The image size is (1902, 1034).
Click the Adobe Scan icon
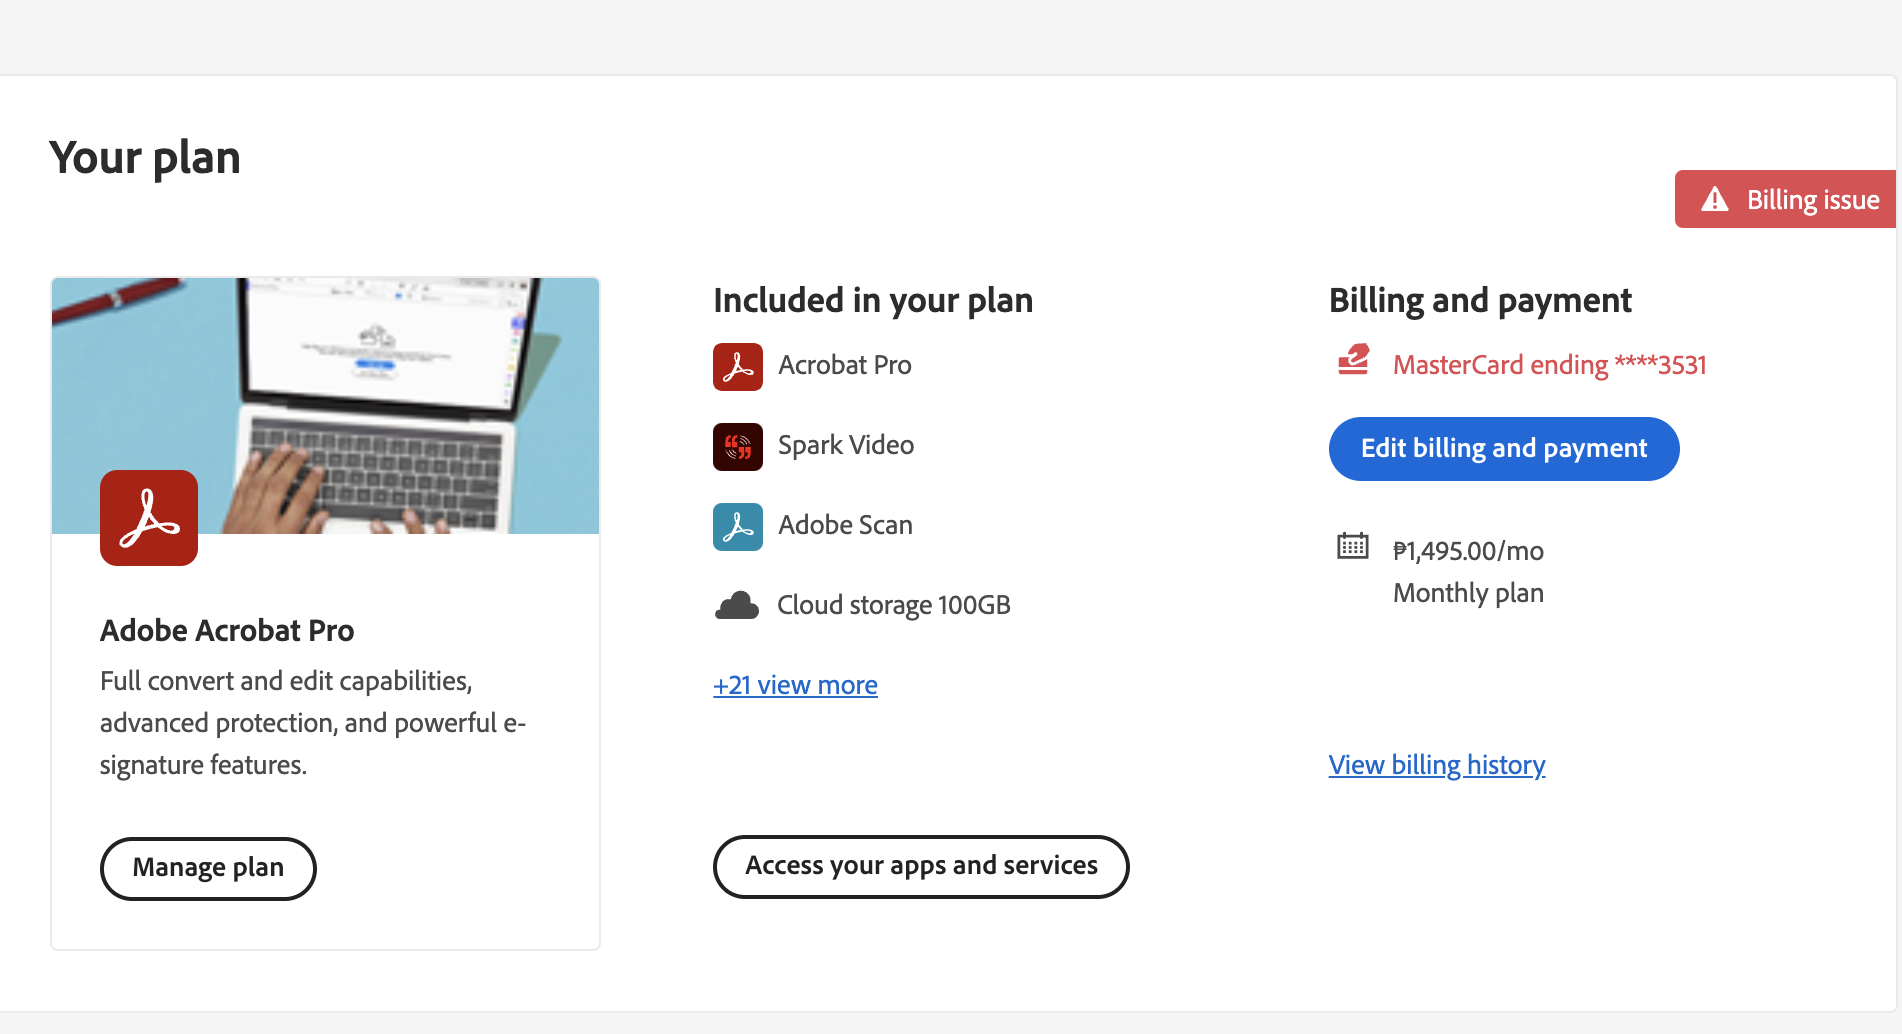[x=737, y=526]
